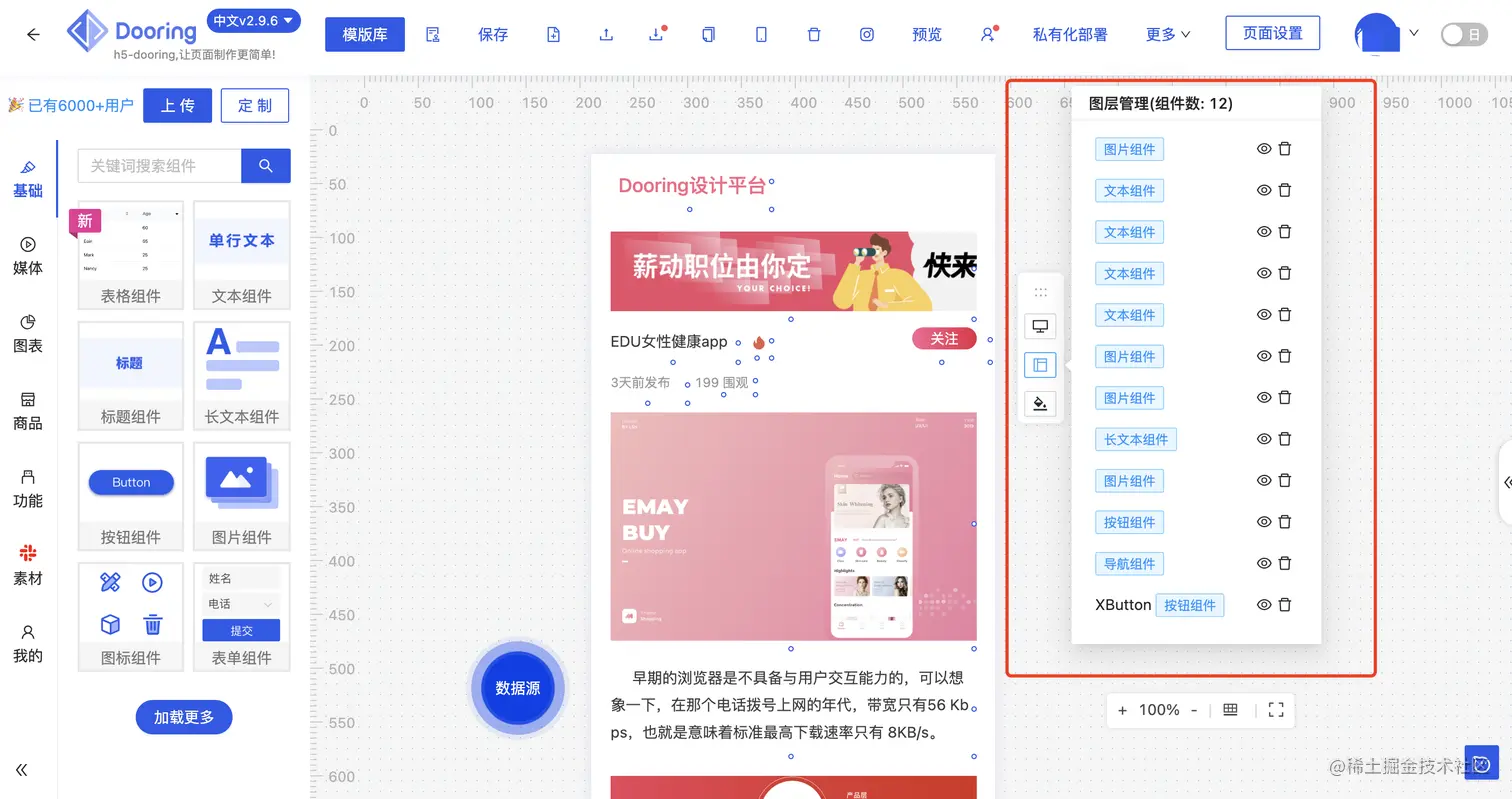Click the upload icon in the top toolbar
This screenshot has height=799, width=1512.
pos(606,34)
